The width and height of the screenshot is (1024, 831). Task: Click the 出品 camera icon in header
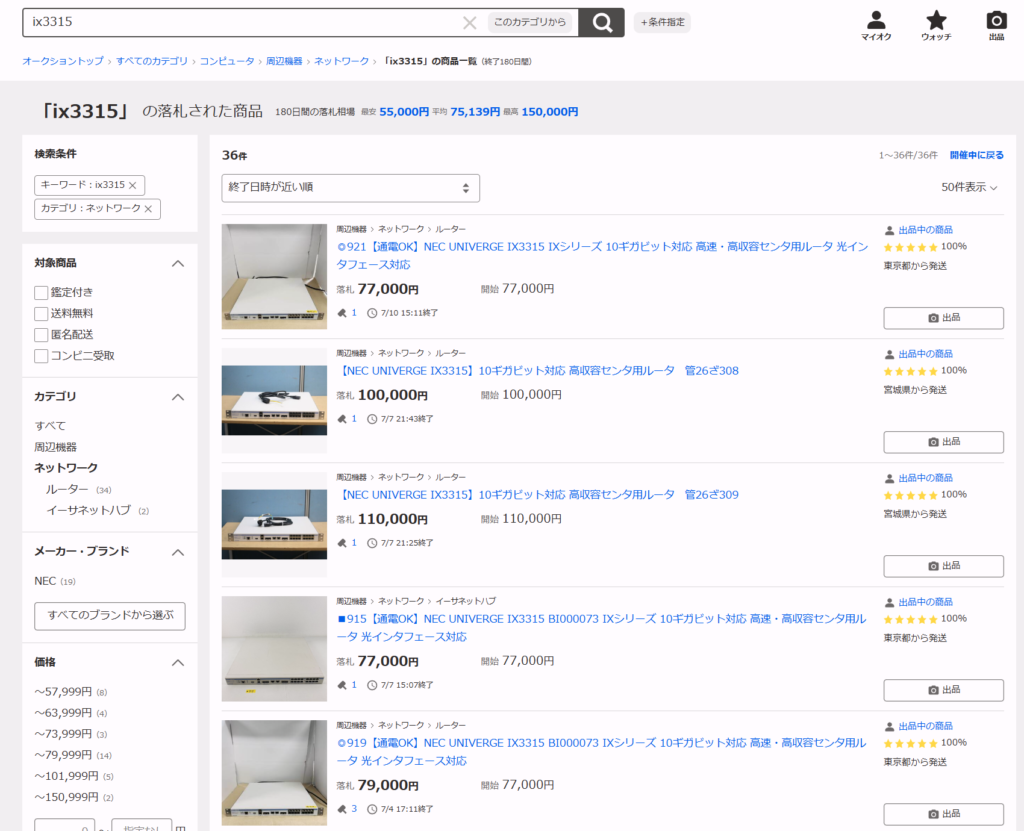click(996, 26)
